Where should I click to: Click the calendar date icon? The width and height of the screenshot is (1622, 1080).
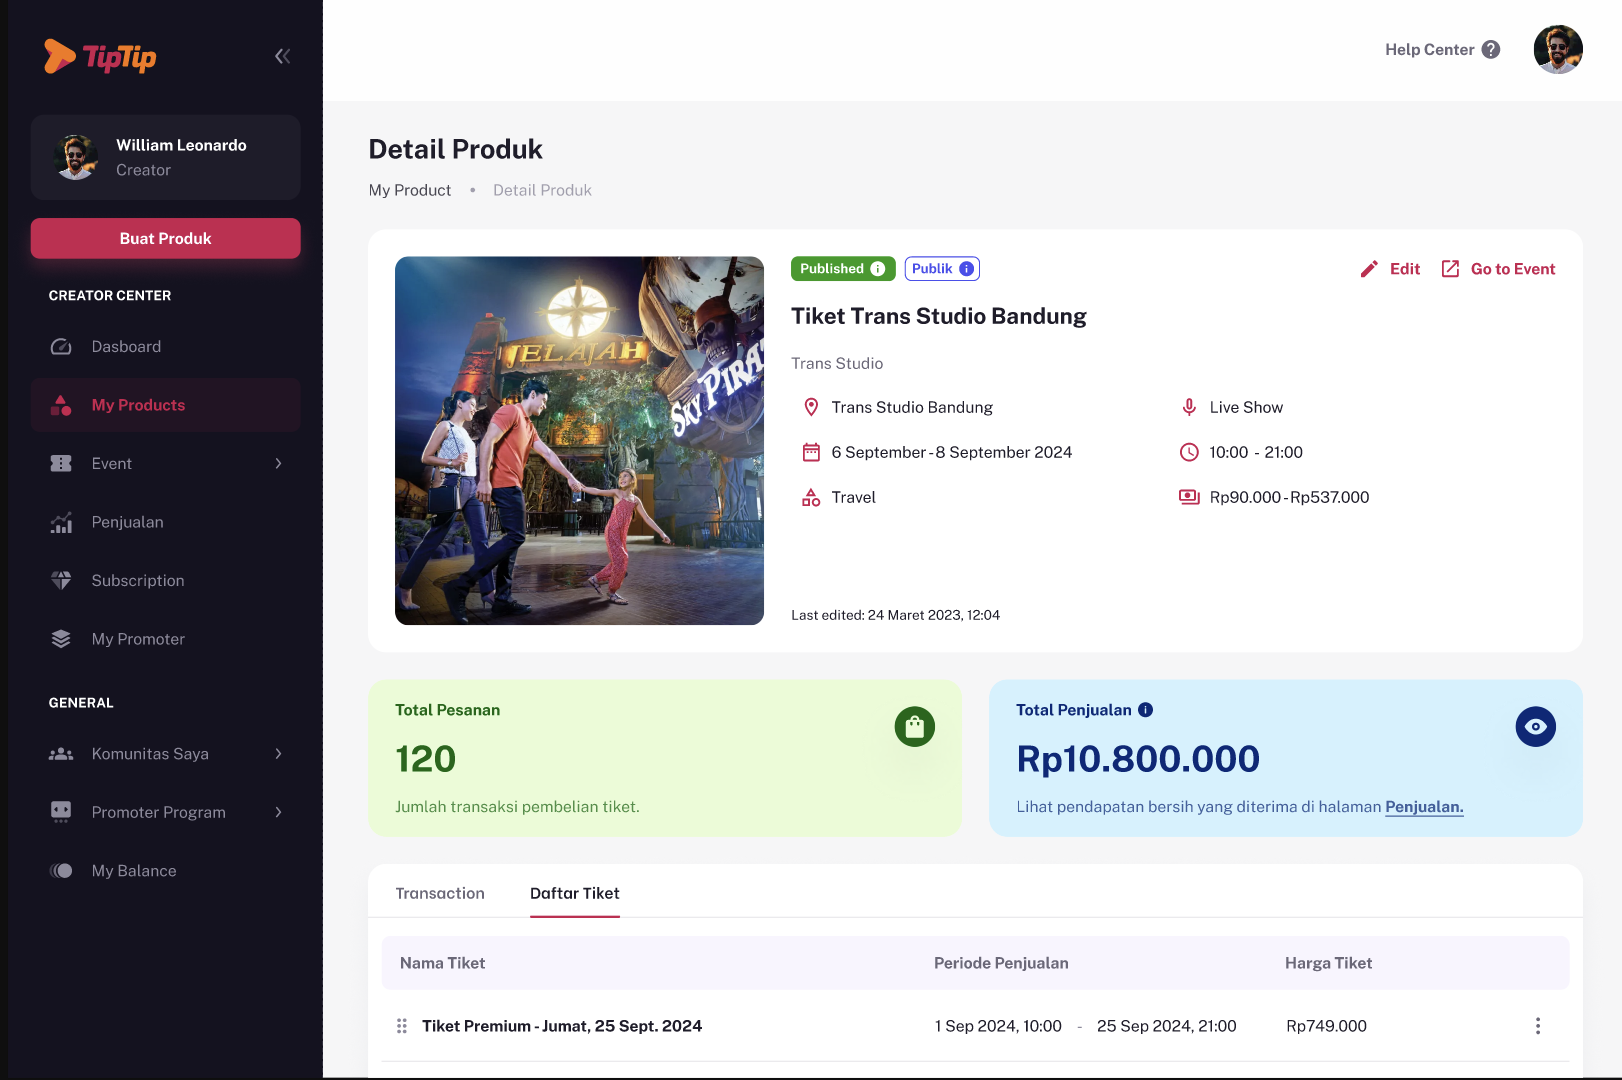[x=811, y=452]
